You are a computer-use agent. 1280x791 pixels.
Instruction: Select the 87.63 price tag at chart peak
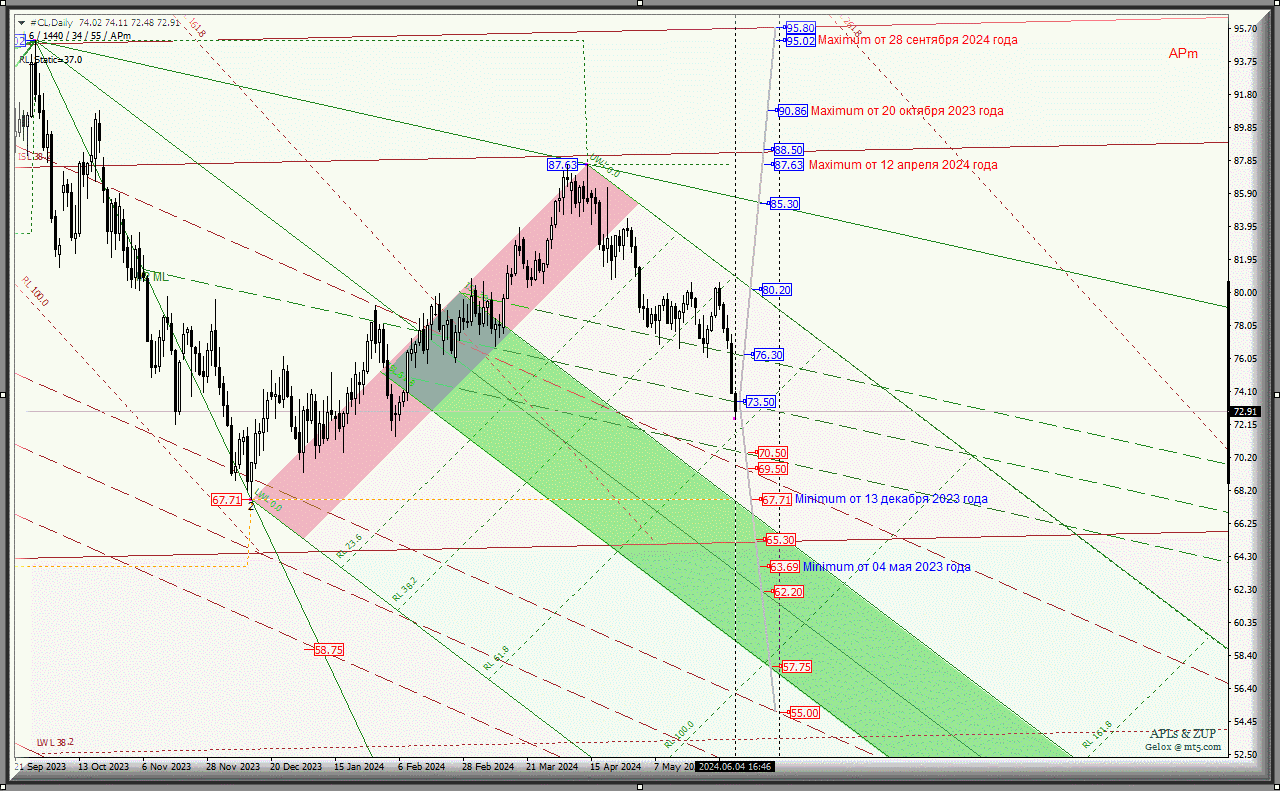pos(562,164)
